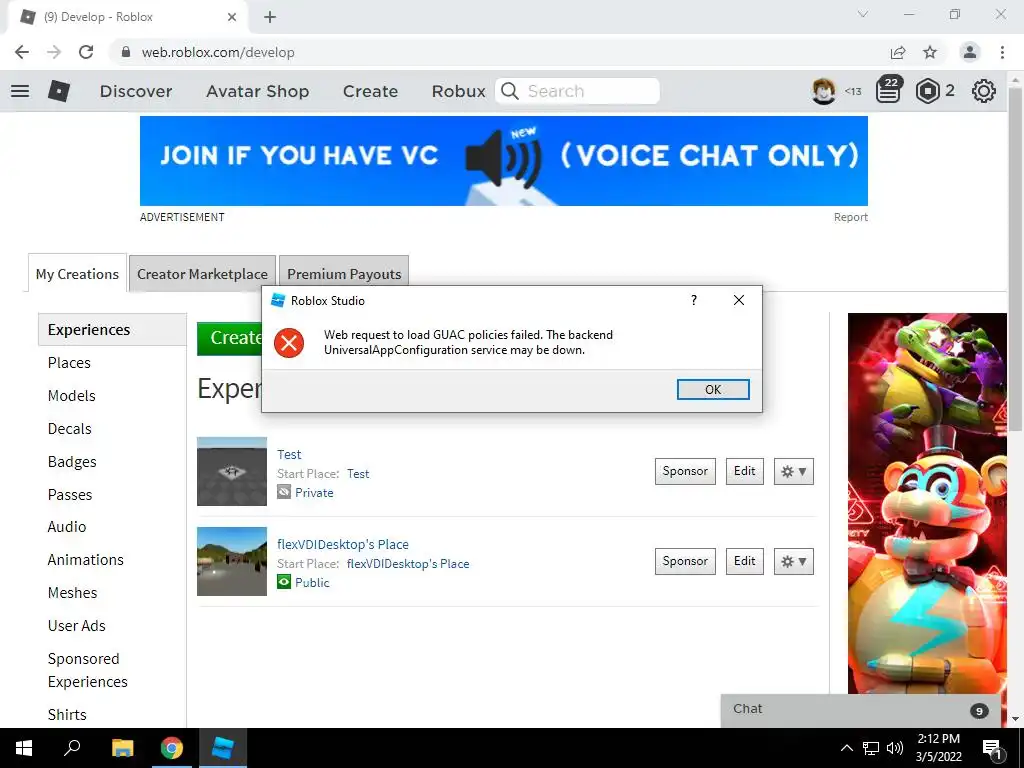Switch to Premium Payouts tab
The image size is (1024, 768).
[344, 274]
